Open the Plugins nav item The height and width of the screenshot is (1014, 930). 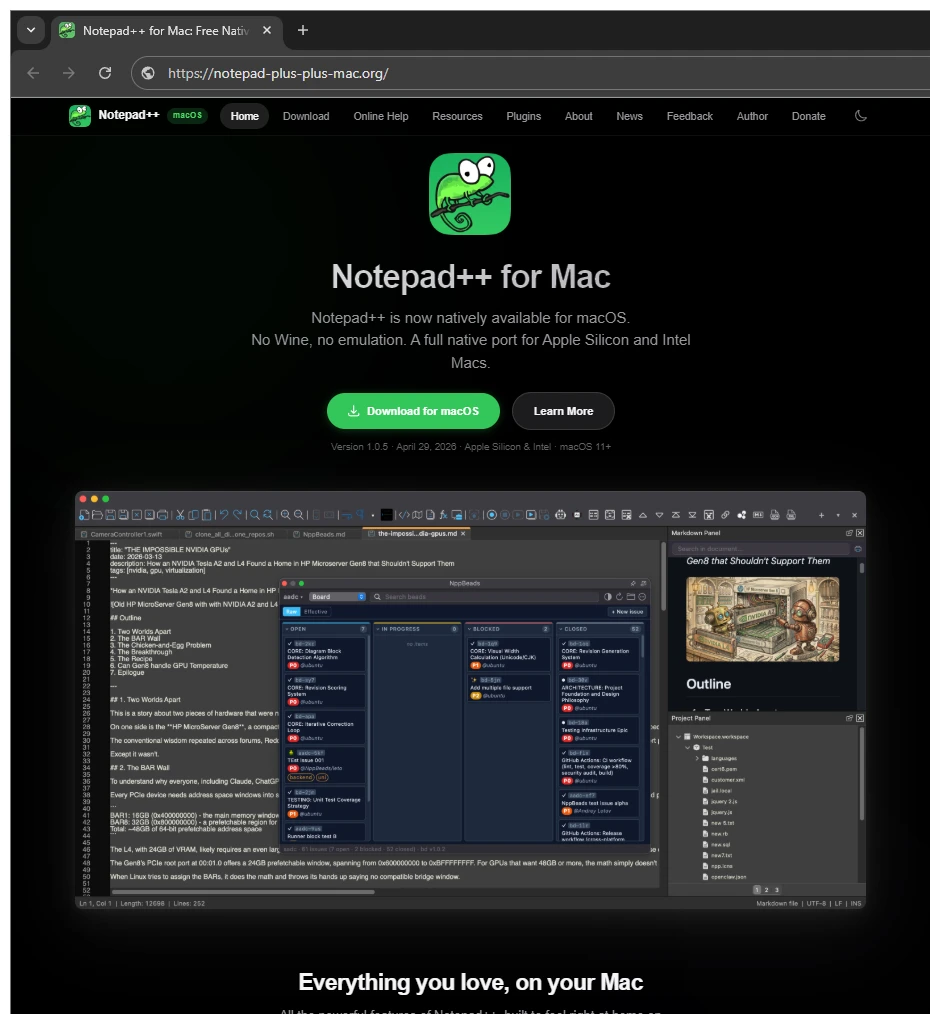click(523, 116)
